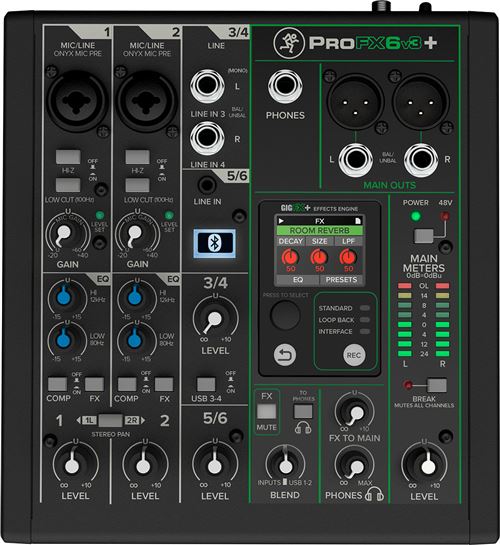
Task: Click the channel 1 LOW 80Hz EQ knob
Action: pyautogui.click(x=64, y=340)
